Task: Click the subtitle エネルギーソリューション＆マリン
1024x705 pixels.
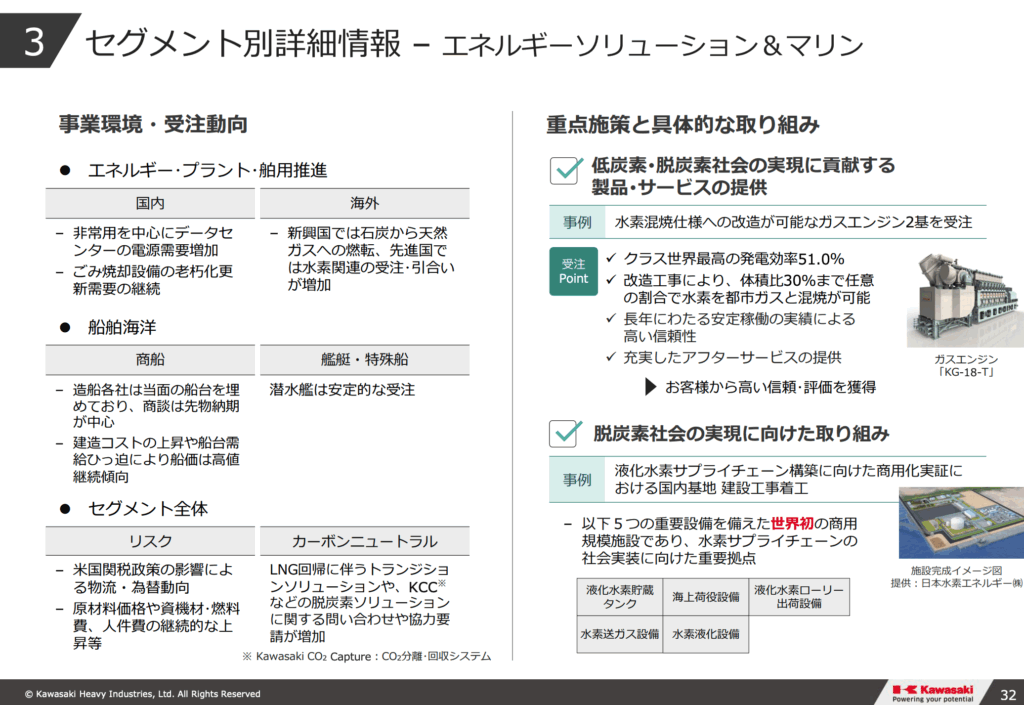Action: (653, 45)
